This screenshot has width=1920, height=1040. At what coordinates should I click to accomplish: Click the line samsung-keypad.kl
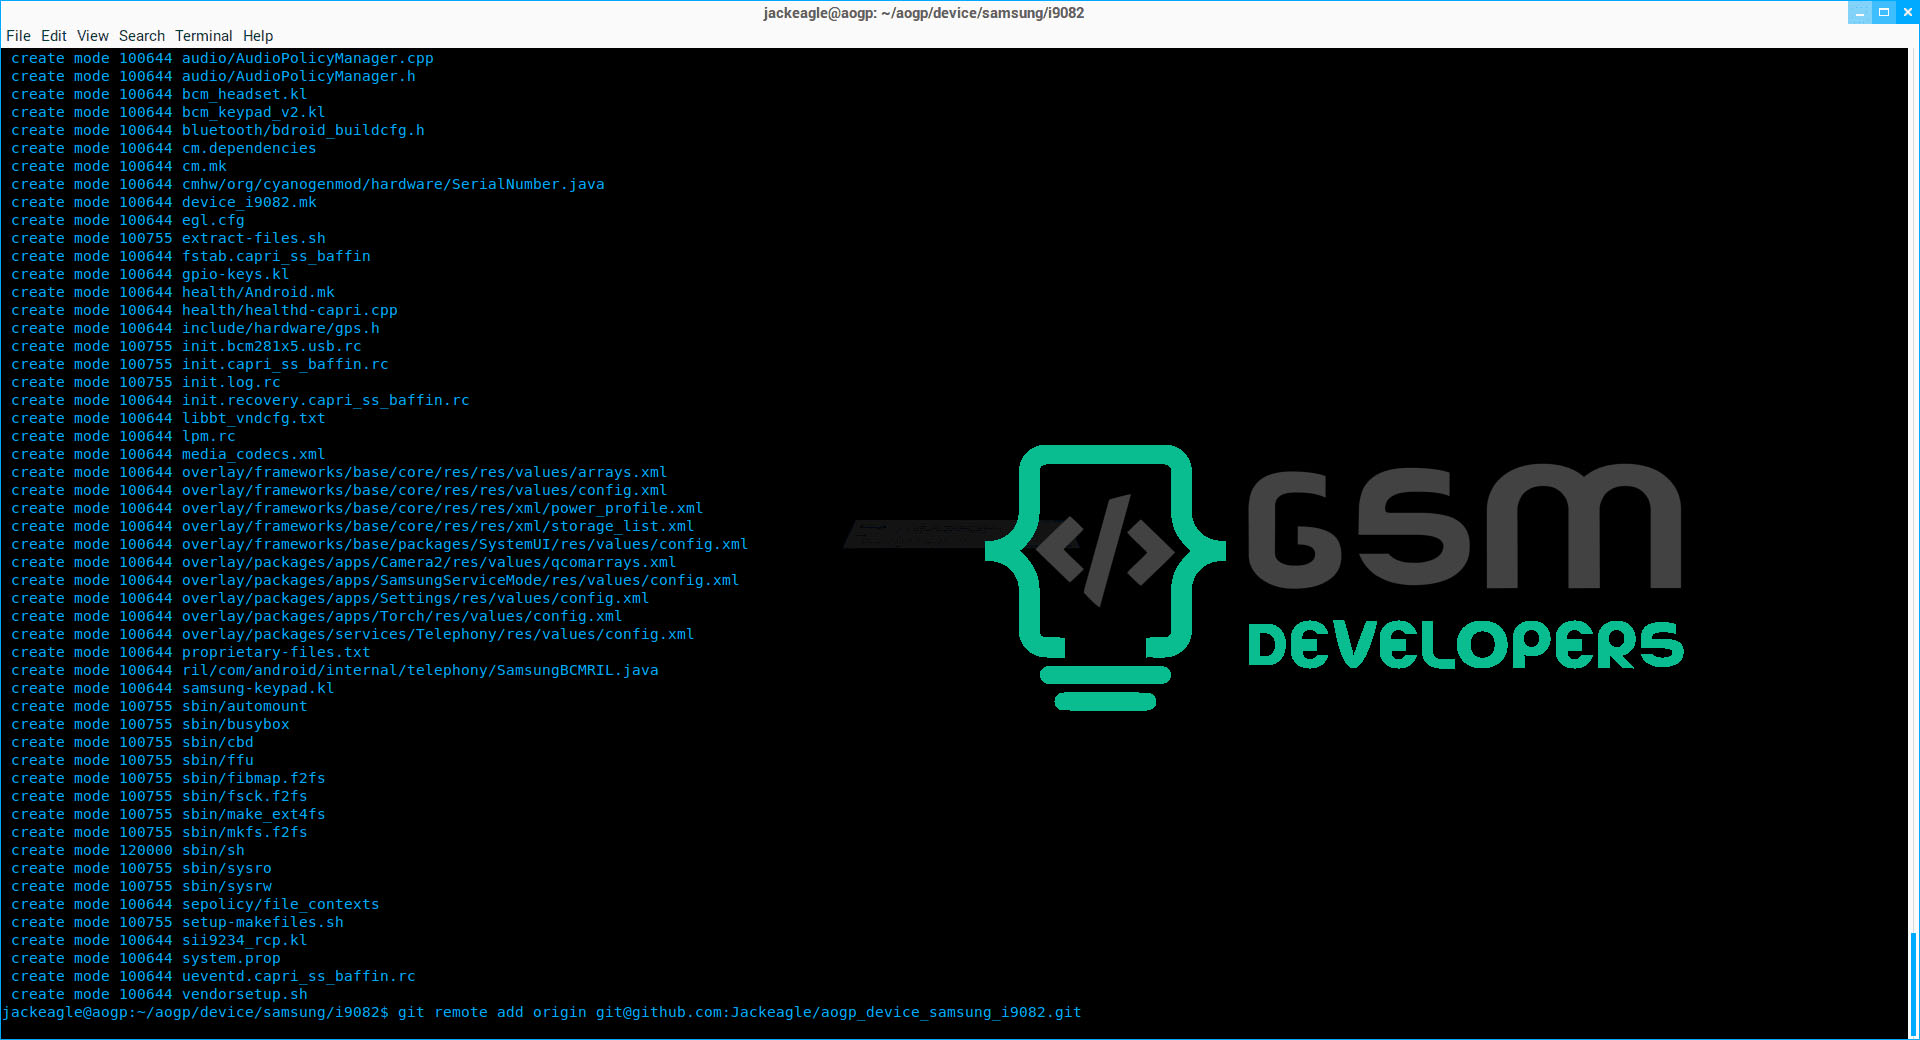pos(173,689)
